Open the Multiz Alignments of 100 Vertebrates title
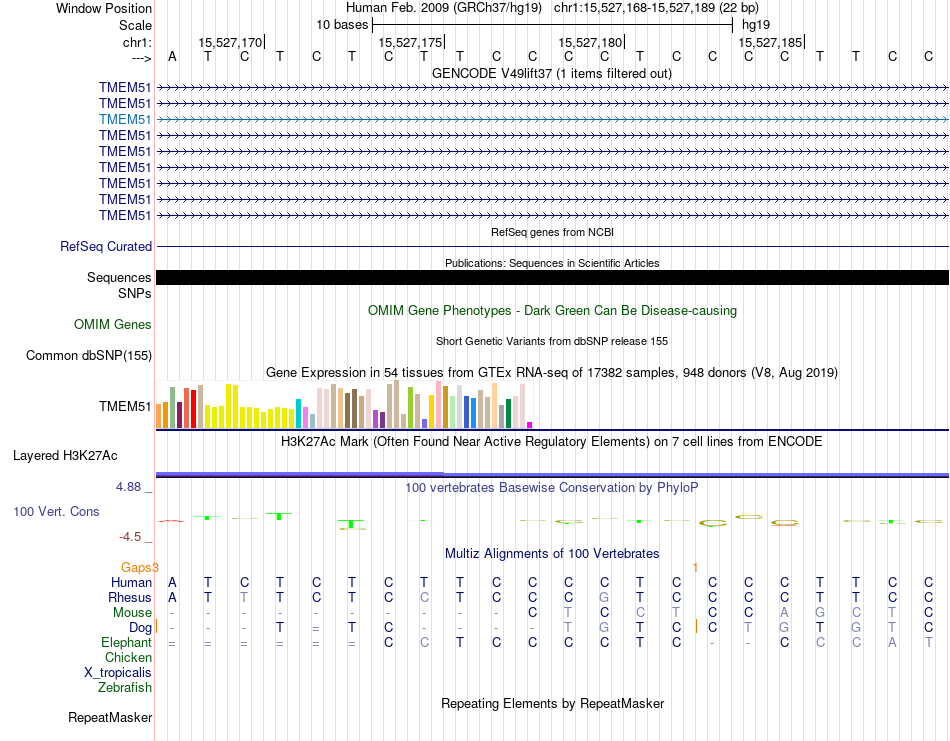Screen dimensions: 950x741 (x=552, y=554)
